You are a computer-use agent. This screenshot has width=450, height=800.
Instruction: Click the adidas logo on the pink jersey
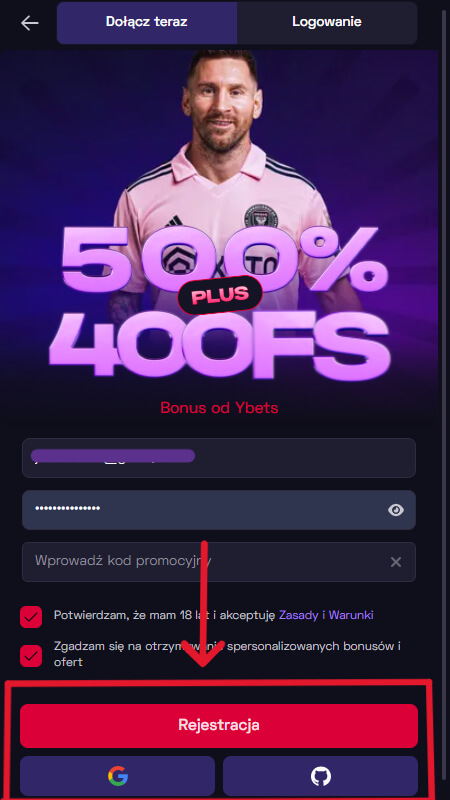coord(175,220)
